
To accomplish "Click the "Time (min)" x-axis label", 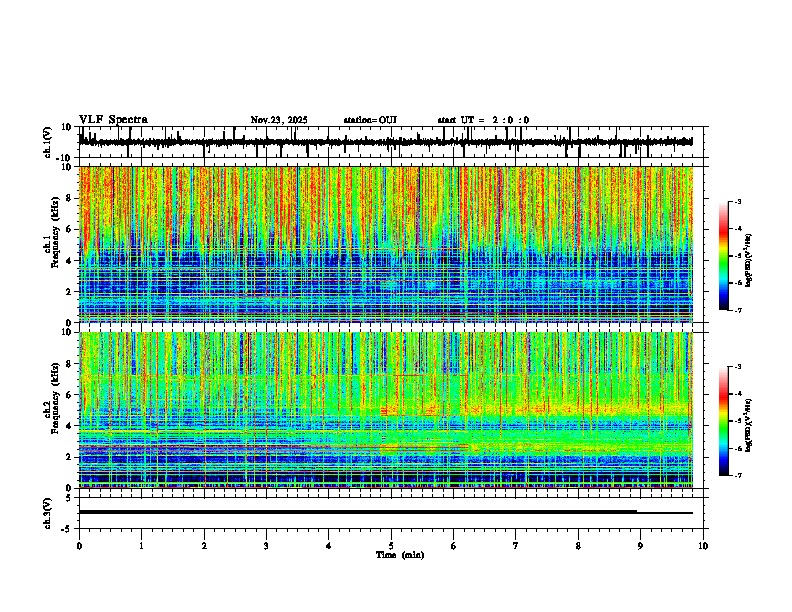I will point(400,555).
